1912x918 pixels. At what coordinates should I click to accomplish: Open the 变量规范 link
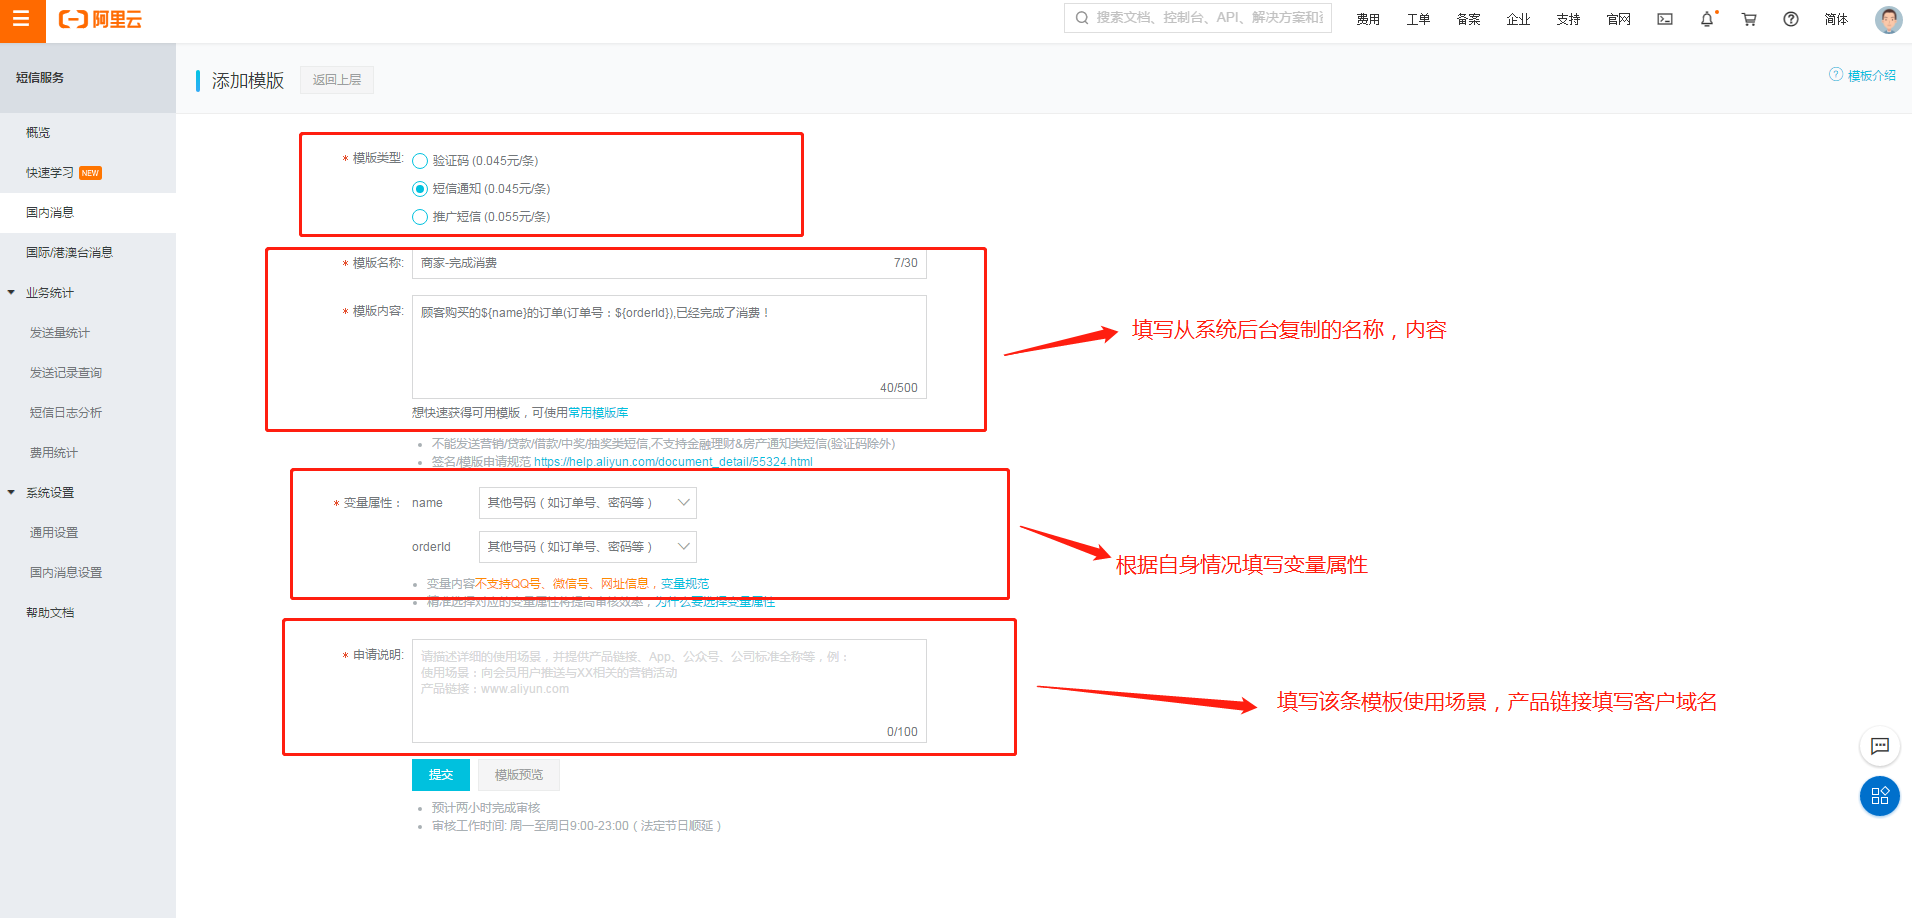(x=685, y=584)
